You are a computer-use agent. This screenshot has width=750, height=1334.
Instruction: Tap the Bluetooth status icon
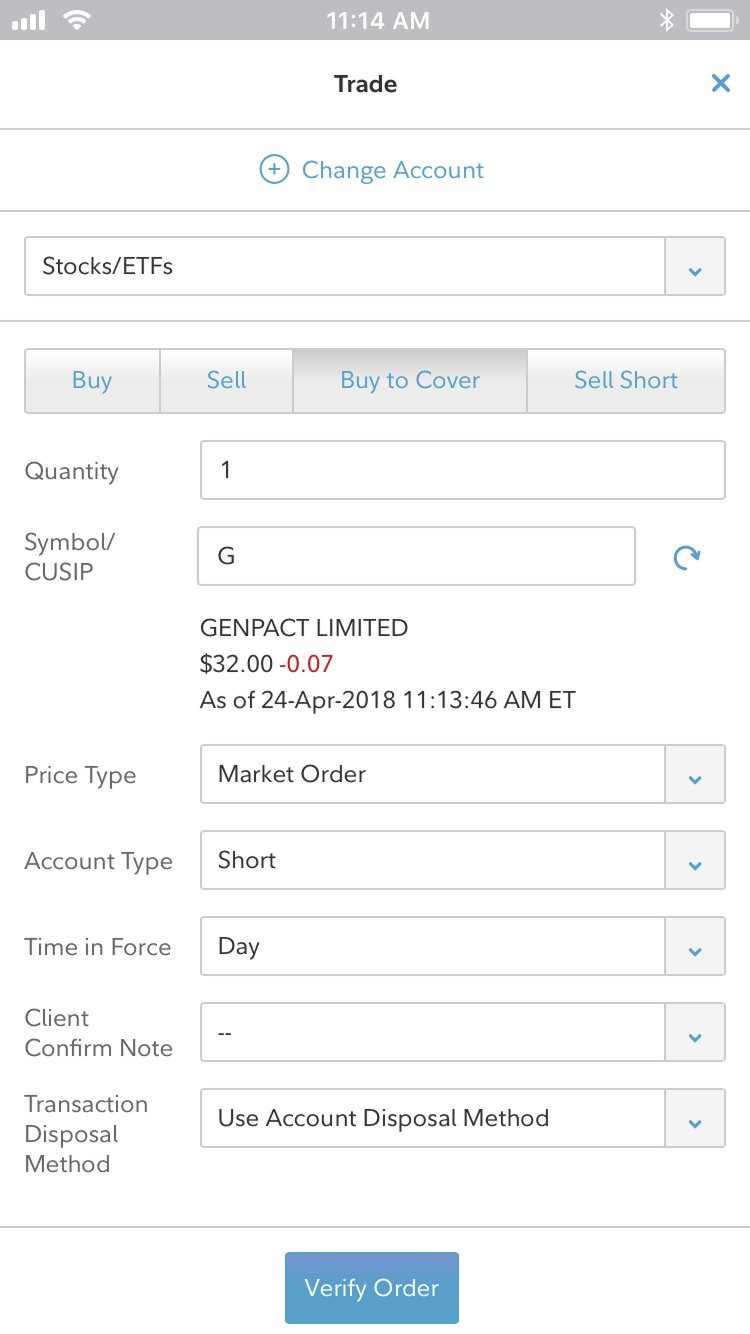(666, 20)
